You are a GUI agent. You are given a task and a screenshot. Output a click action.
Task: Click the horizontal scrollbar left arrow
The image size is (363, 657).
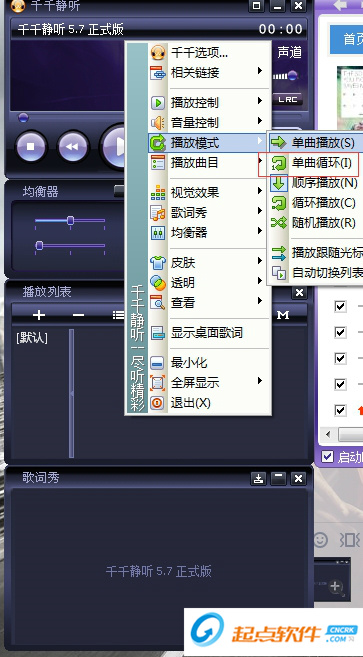(328, 434)
